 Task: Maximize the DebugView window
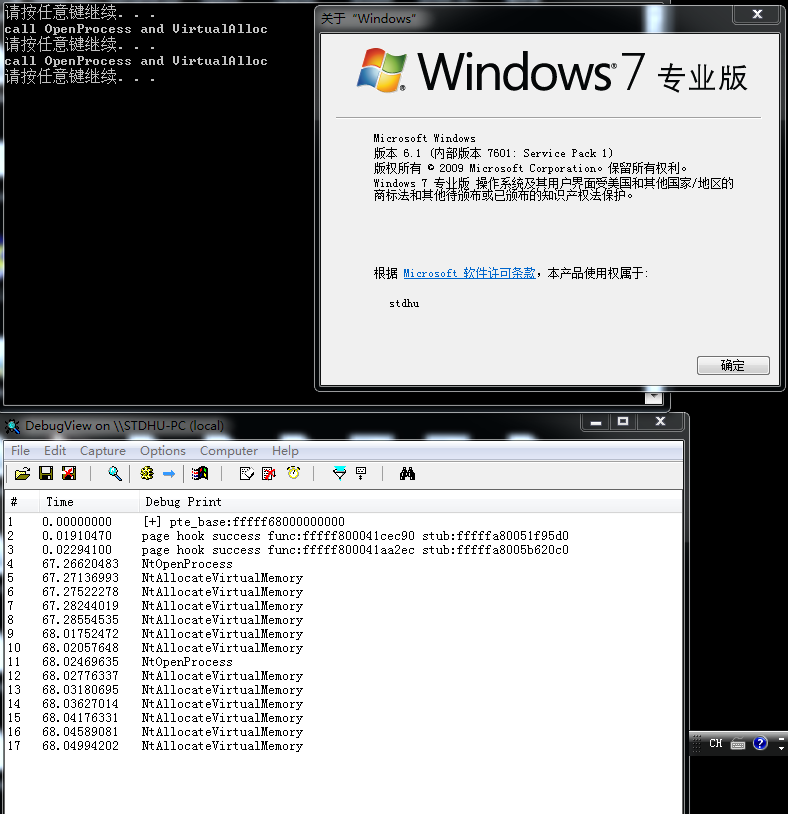point(623,422)
